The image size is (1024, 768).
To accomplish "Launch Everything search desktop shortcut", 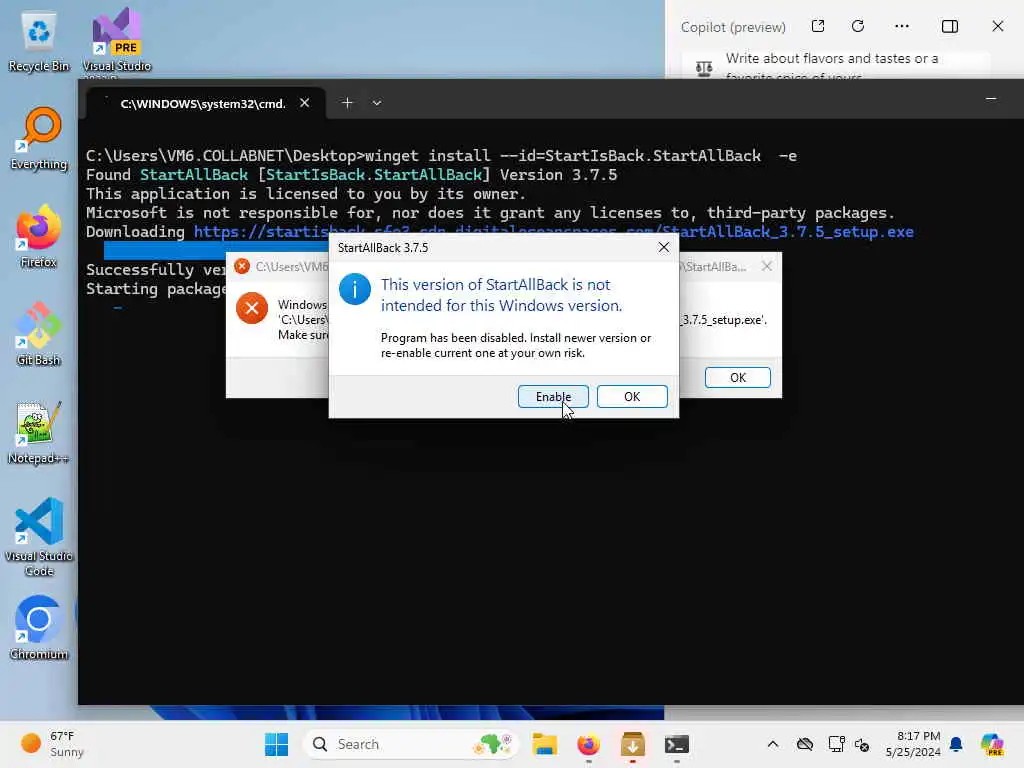I will click(x=39, y=139).
